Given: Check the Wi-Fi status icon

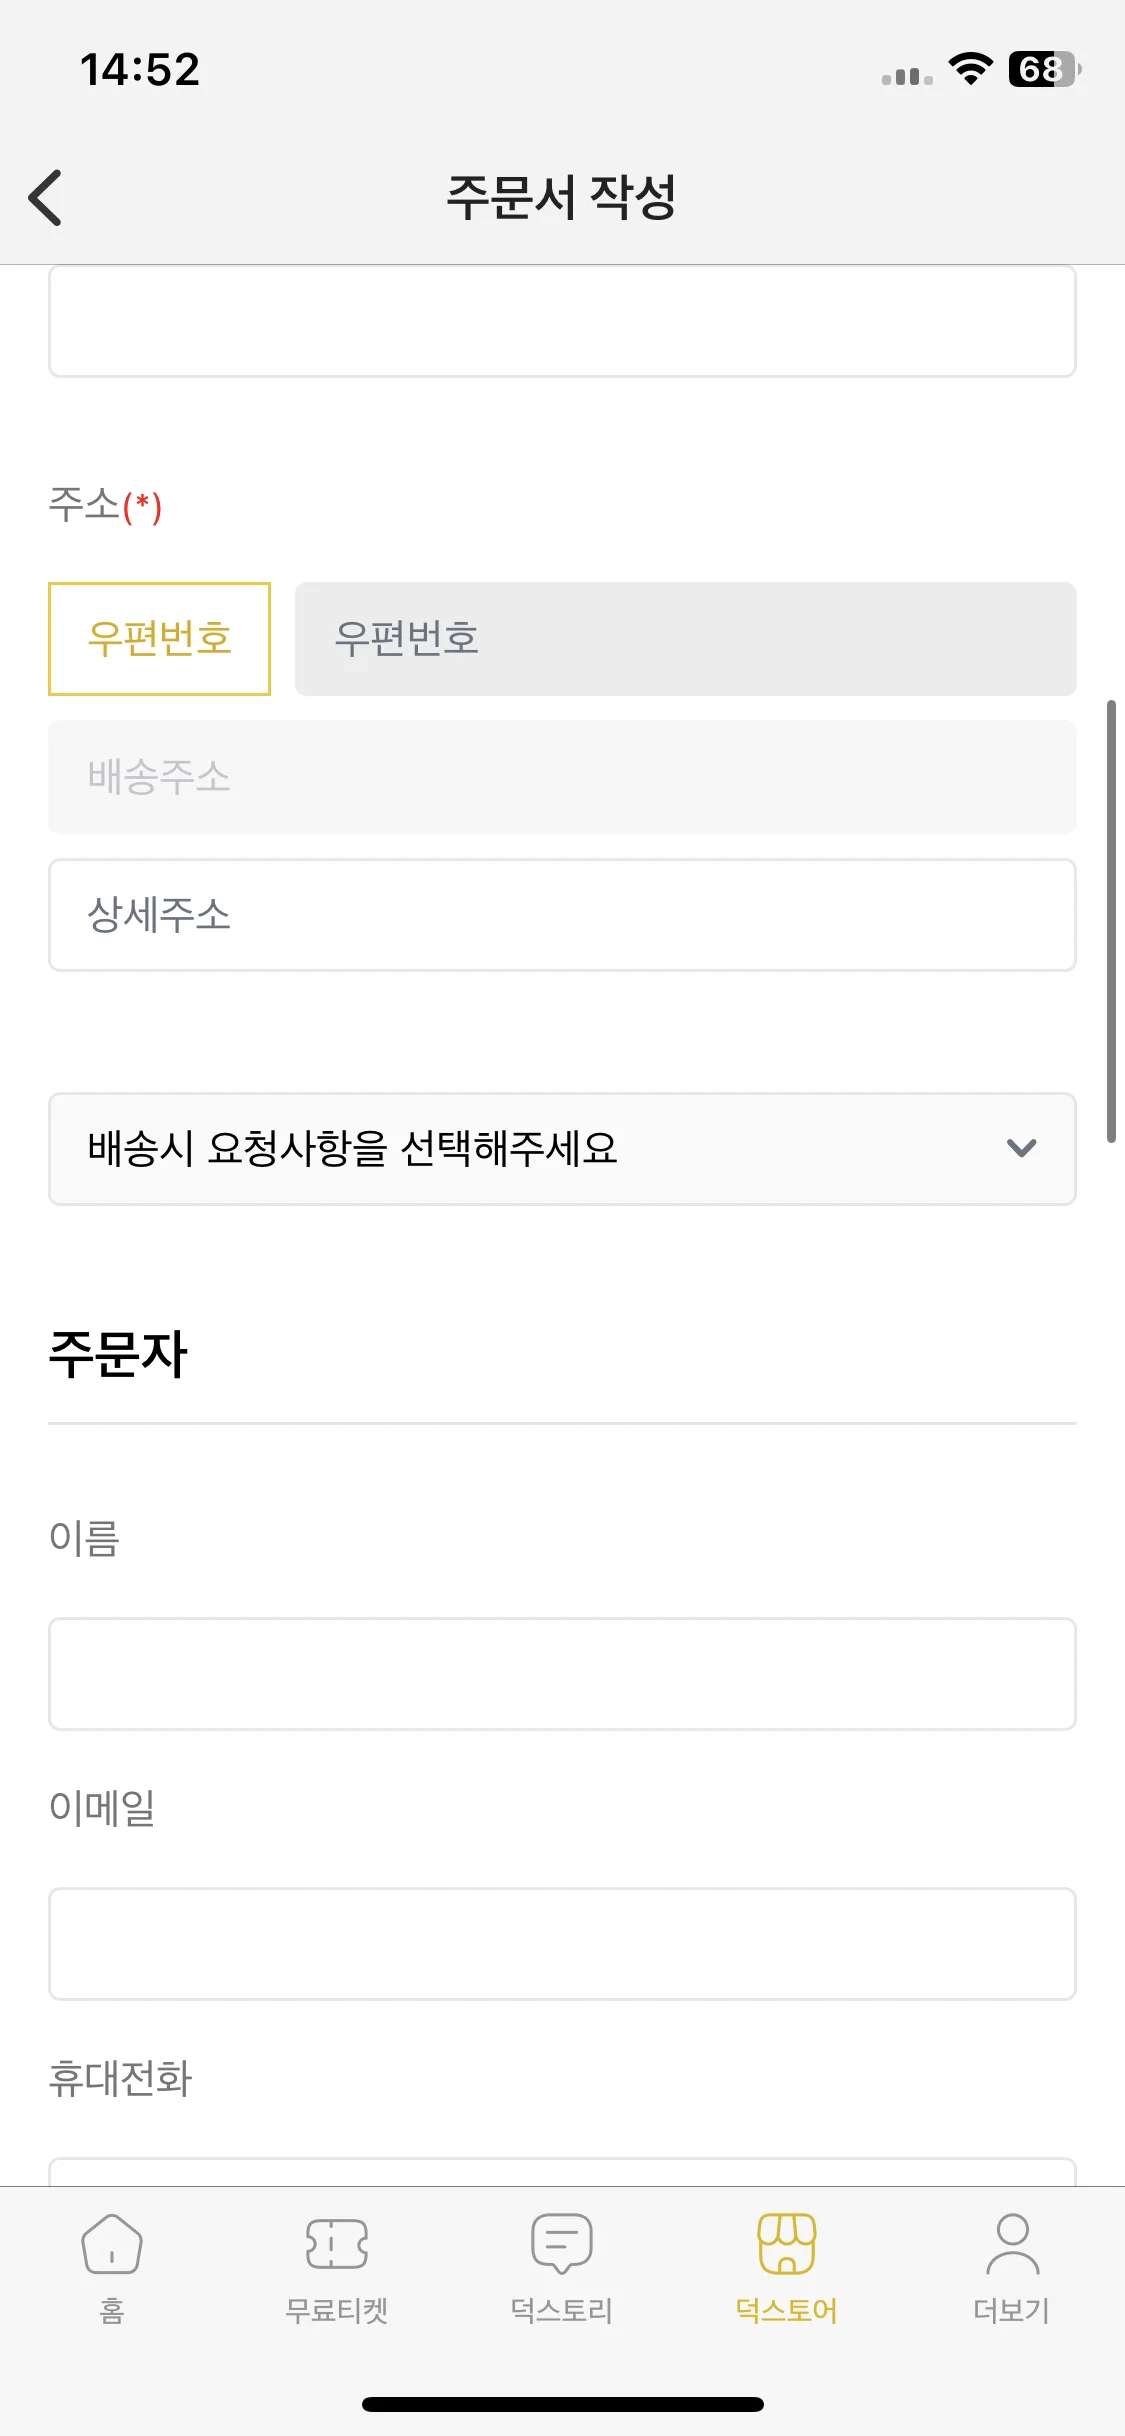Looking at the screenshot, I should 970,69.
